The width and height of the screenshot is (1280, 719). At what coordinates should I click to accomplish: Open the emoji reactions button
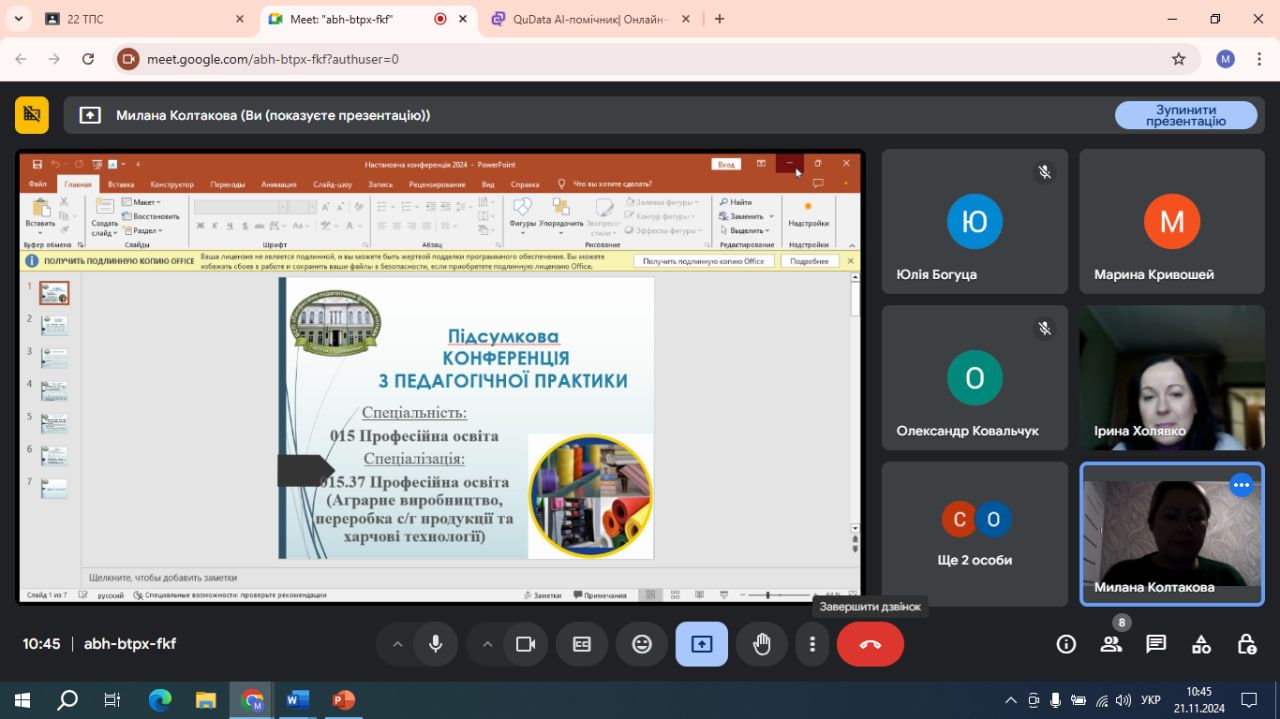[x=642, y=644]
